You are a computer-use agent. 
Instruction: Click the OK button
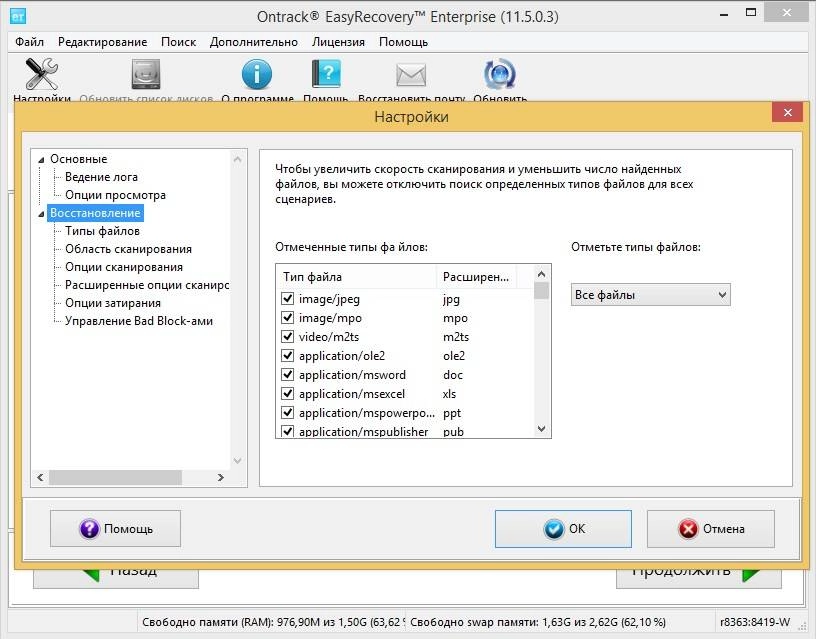point(563,529)
